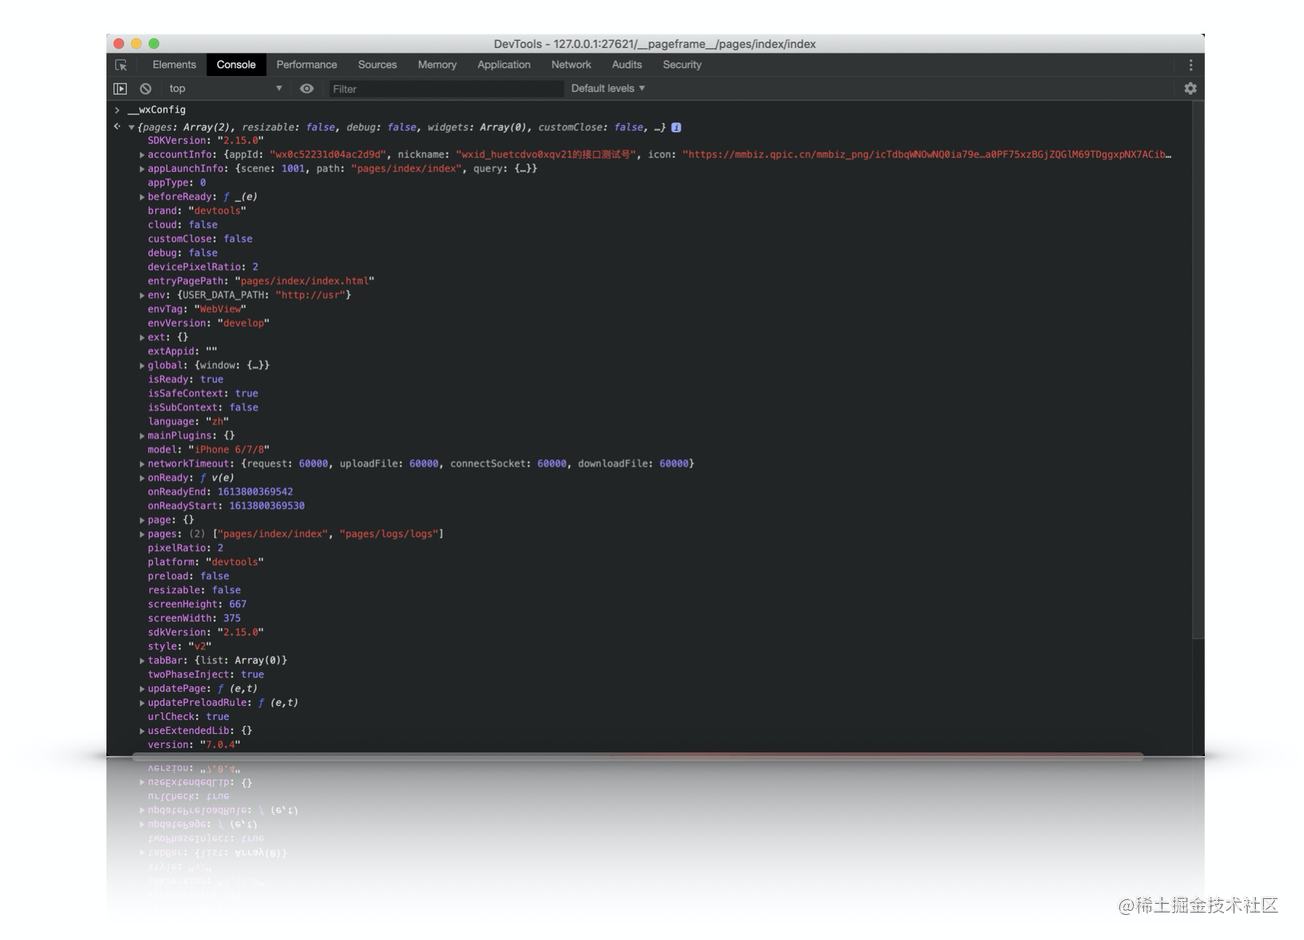Activate the inspect element picker icon
Screen dimensions: 1304x940
[121, 65]
